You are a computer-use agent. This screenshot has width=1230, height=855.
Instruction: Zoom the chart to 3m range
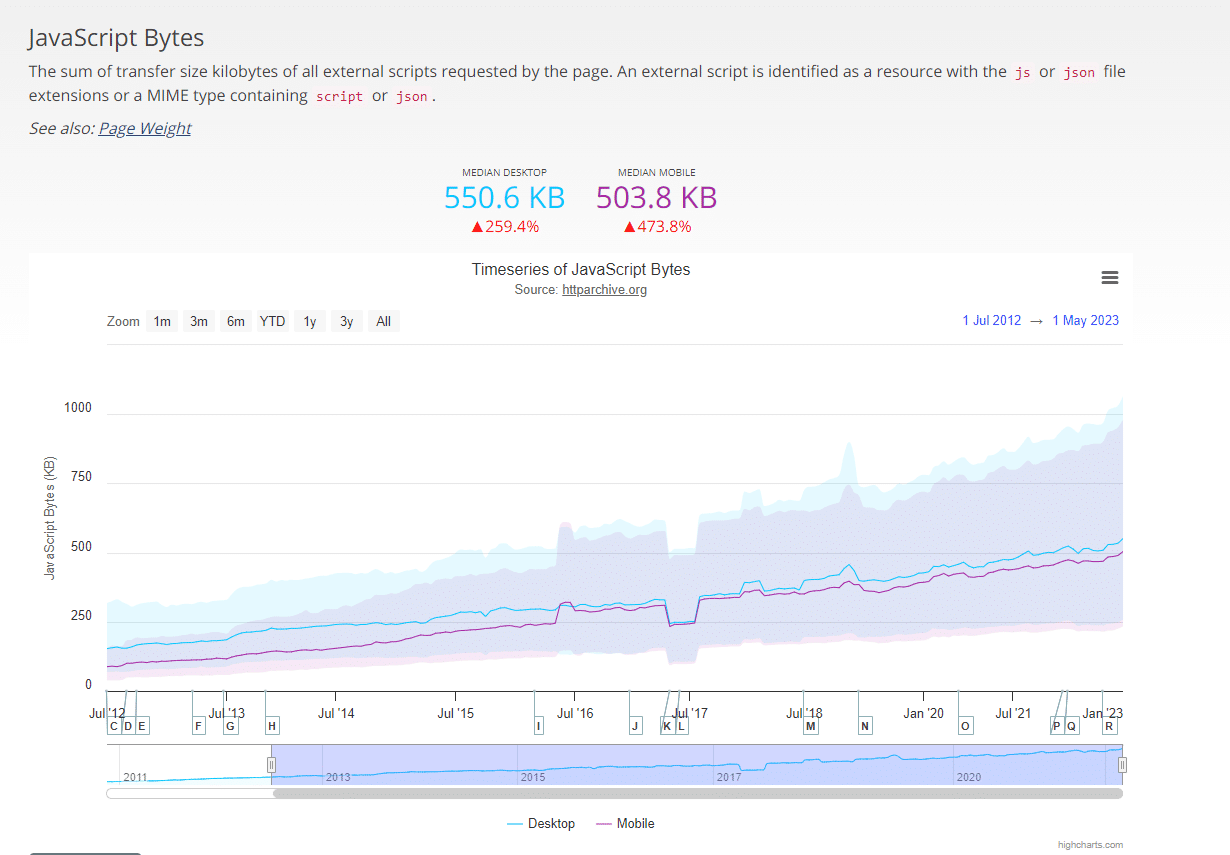click(199, 322)
